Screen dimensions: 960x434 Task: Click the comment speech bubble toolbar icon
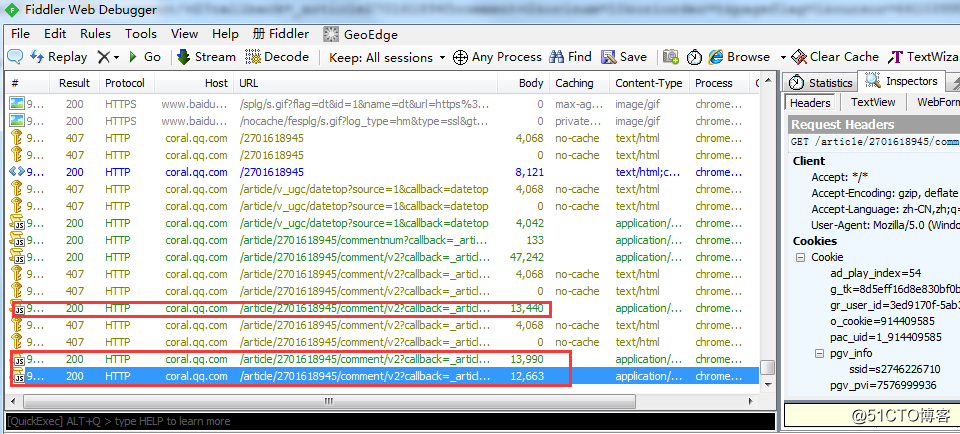pos(15,57)
